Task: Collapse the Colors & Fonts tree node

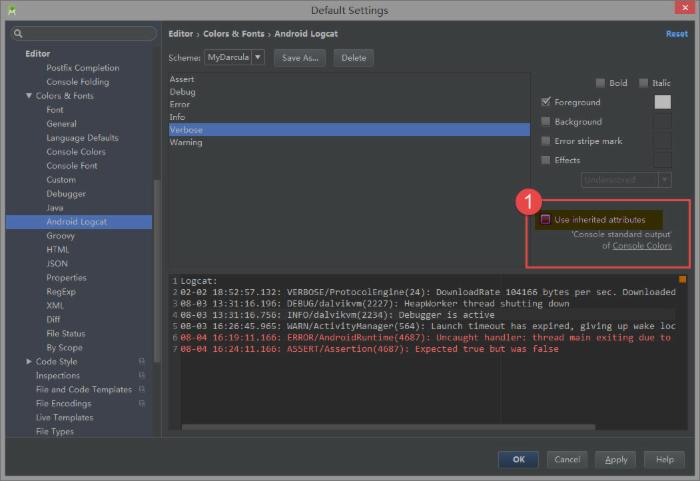Action: 28,96
